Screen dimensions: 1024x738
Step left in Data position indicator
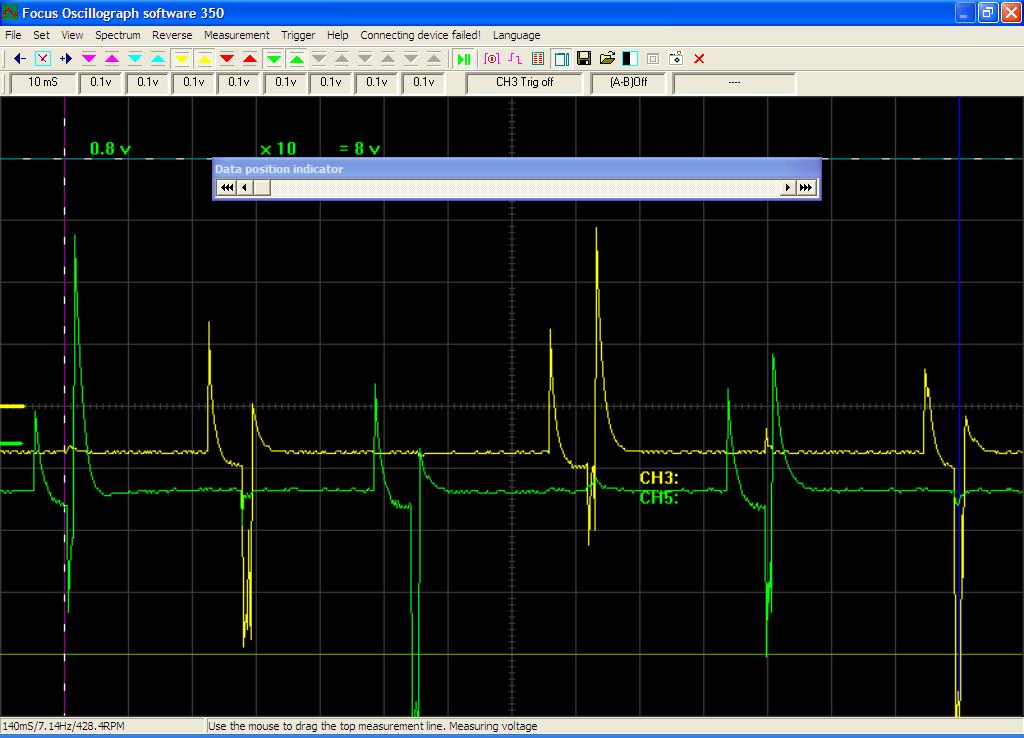245,187
